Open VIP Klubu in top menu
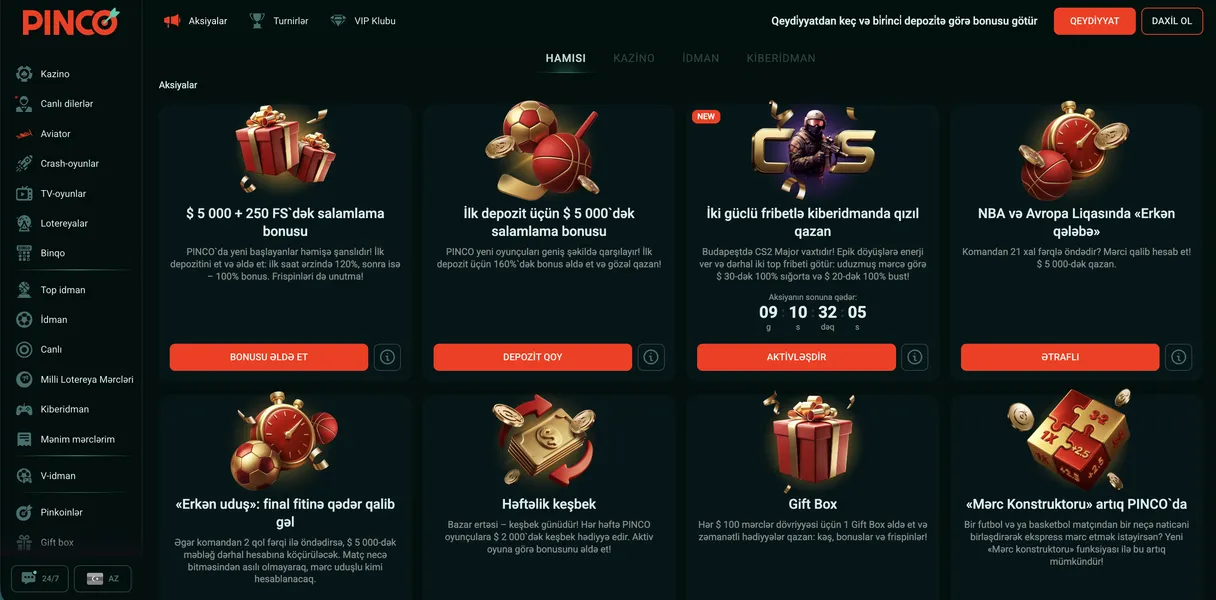Screen dimensions: 1216x600 [363, 21]
